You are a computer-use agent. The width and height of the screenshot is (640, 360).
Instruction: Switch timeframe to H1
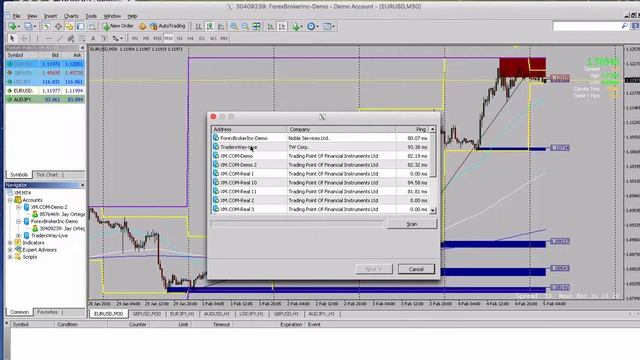pos(179,38)
